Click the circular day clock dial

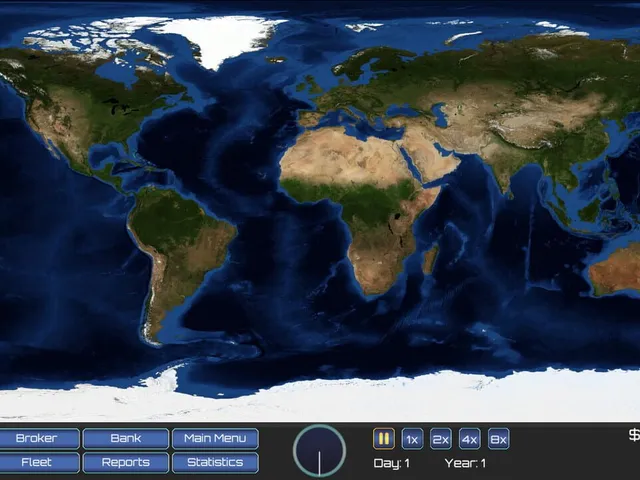click(320, 451)
